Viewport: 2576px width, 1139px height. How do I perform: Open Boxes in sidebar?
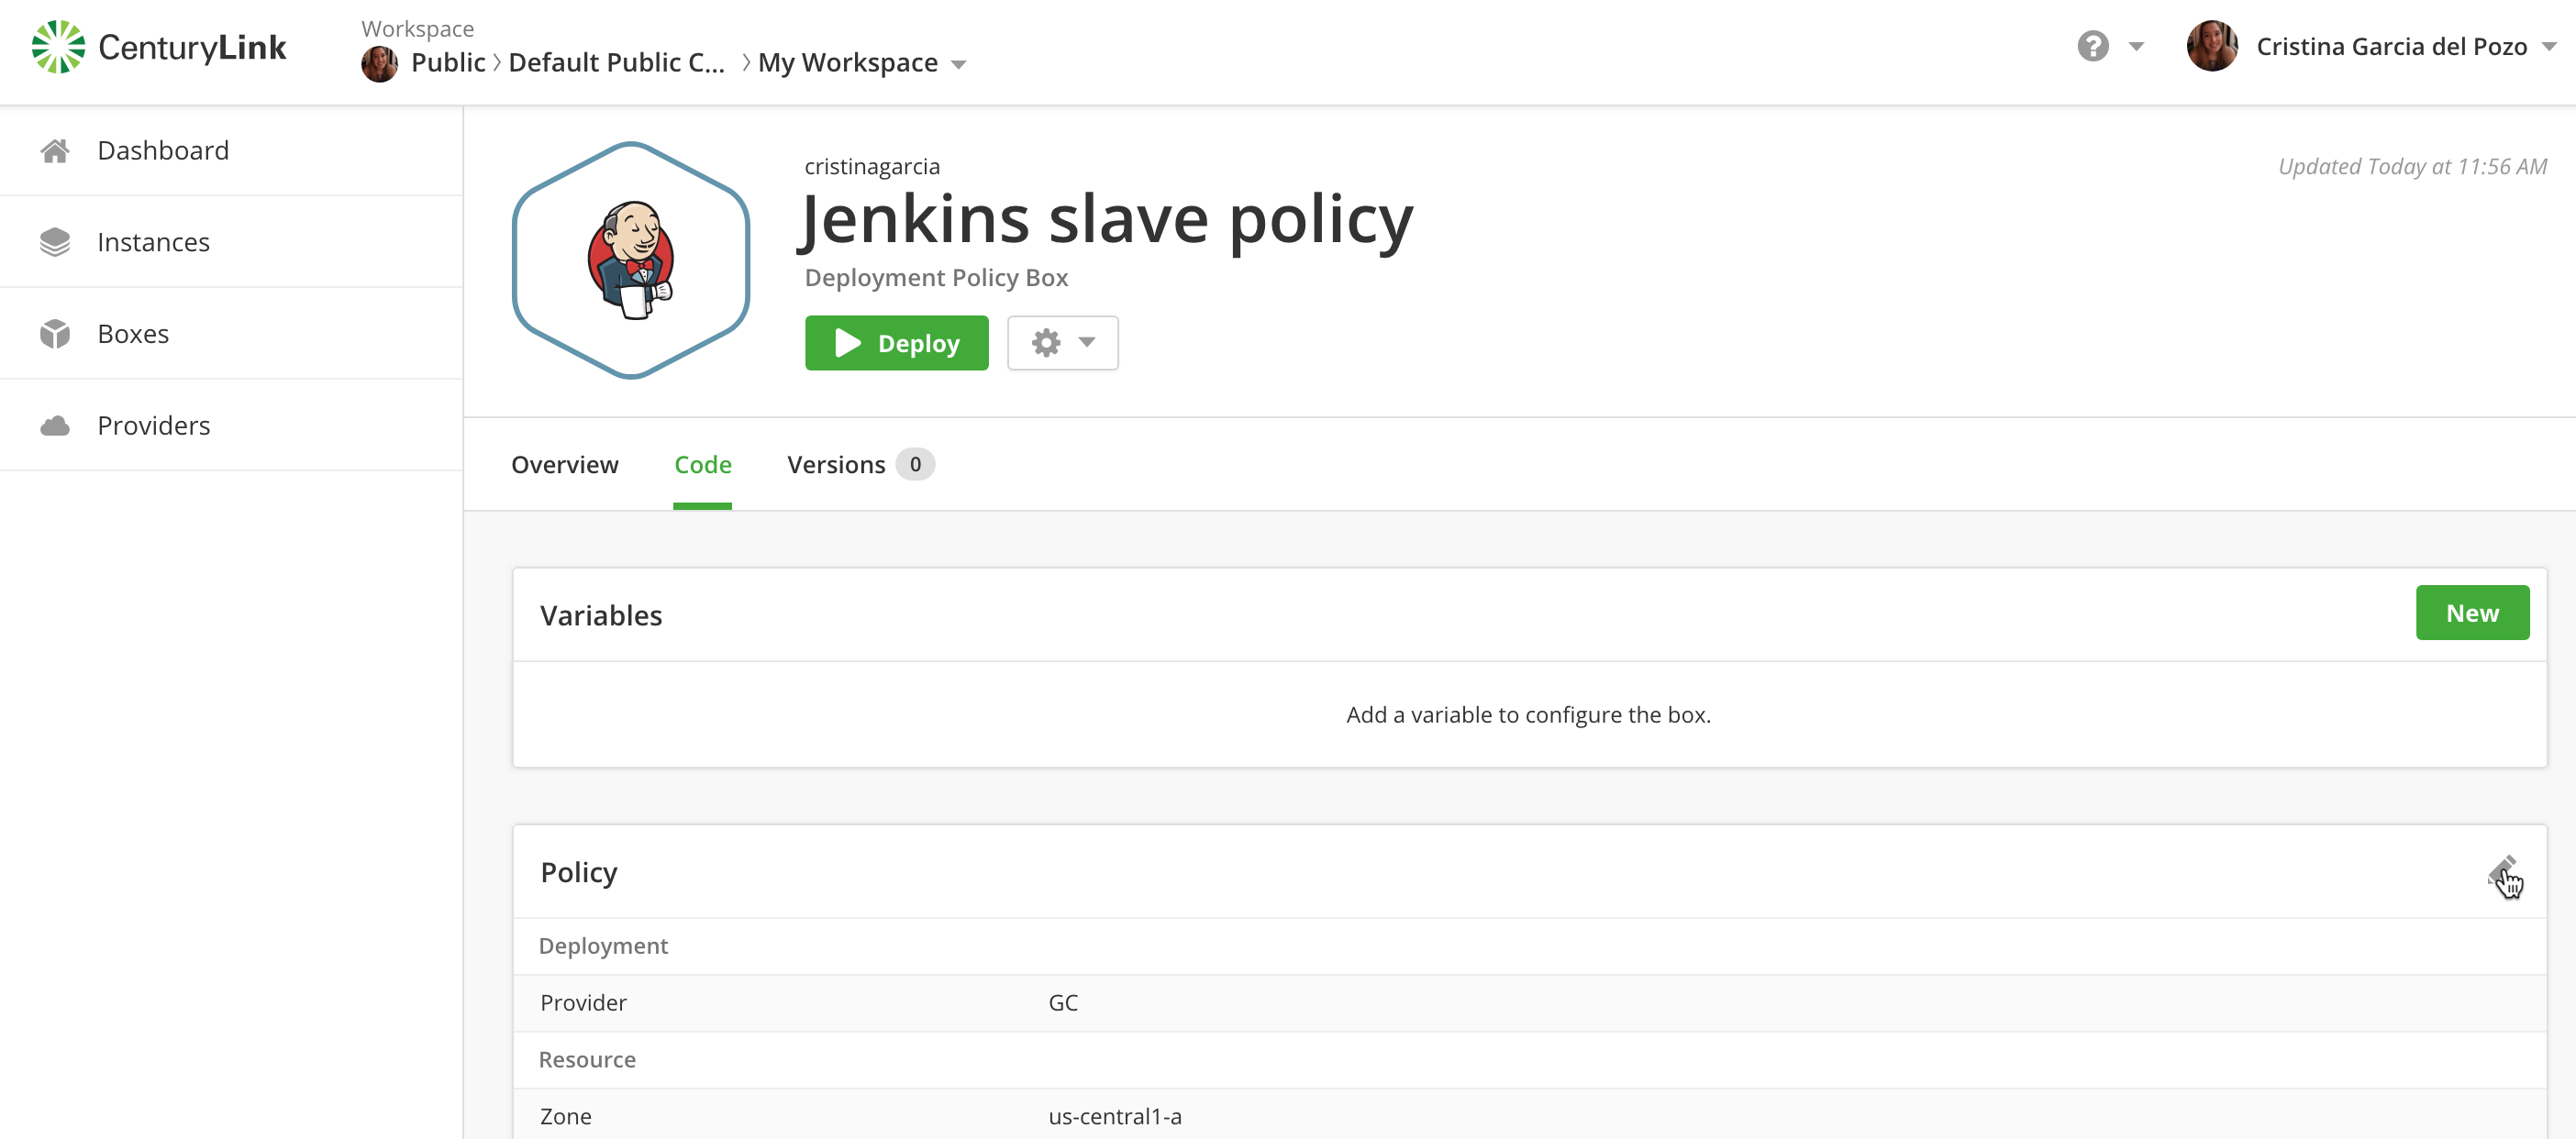pyautogui.click(x=231, y=334)
